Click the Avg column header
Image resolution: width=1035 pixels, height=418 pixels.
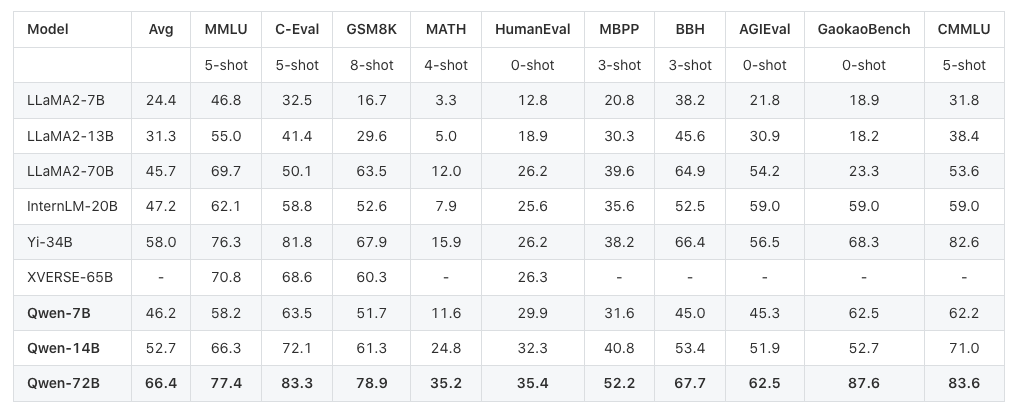pyautogui.click(x=161, y=29)
